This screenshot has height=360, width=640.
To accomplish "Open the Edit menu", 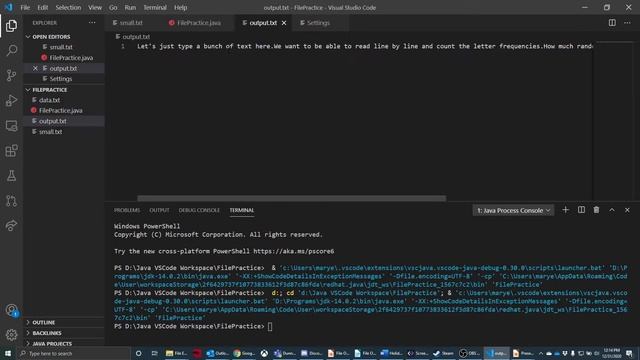I will (x=42, y=7).
